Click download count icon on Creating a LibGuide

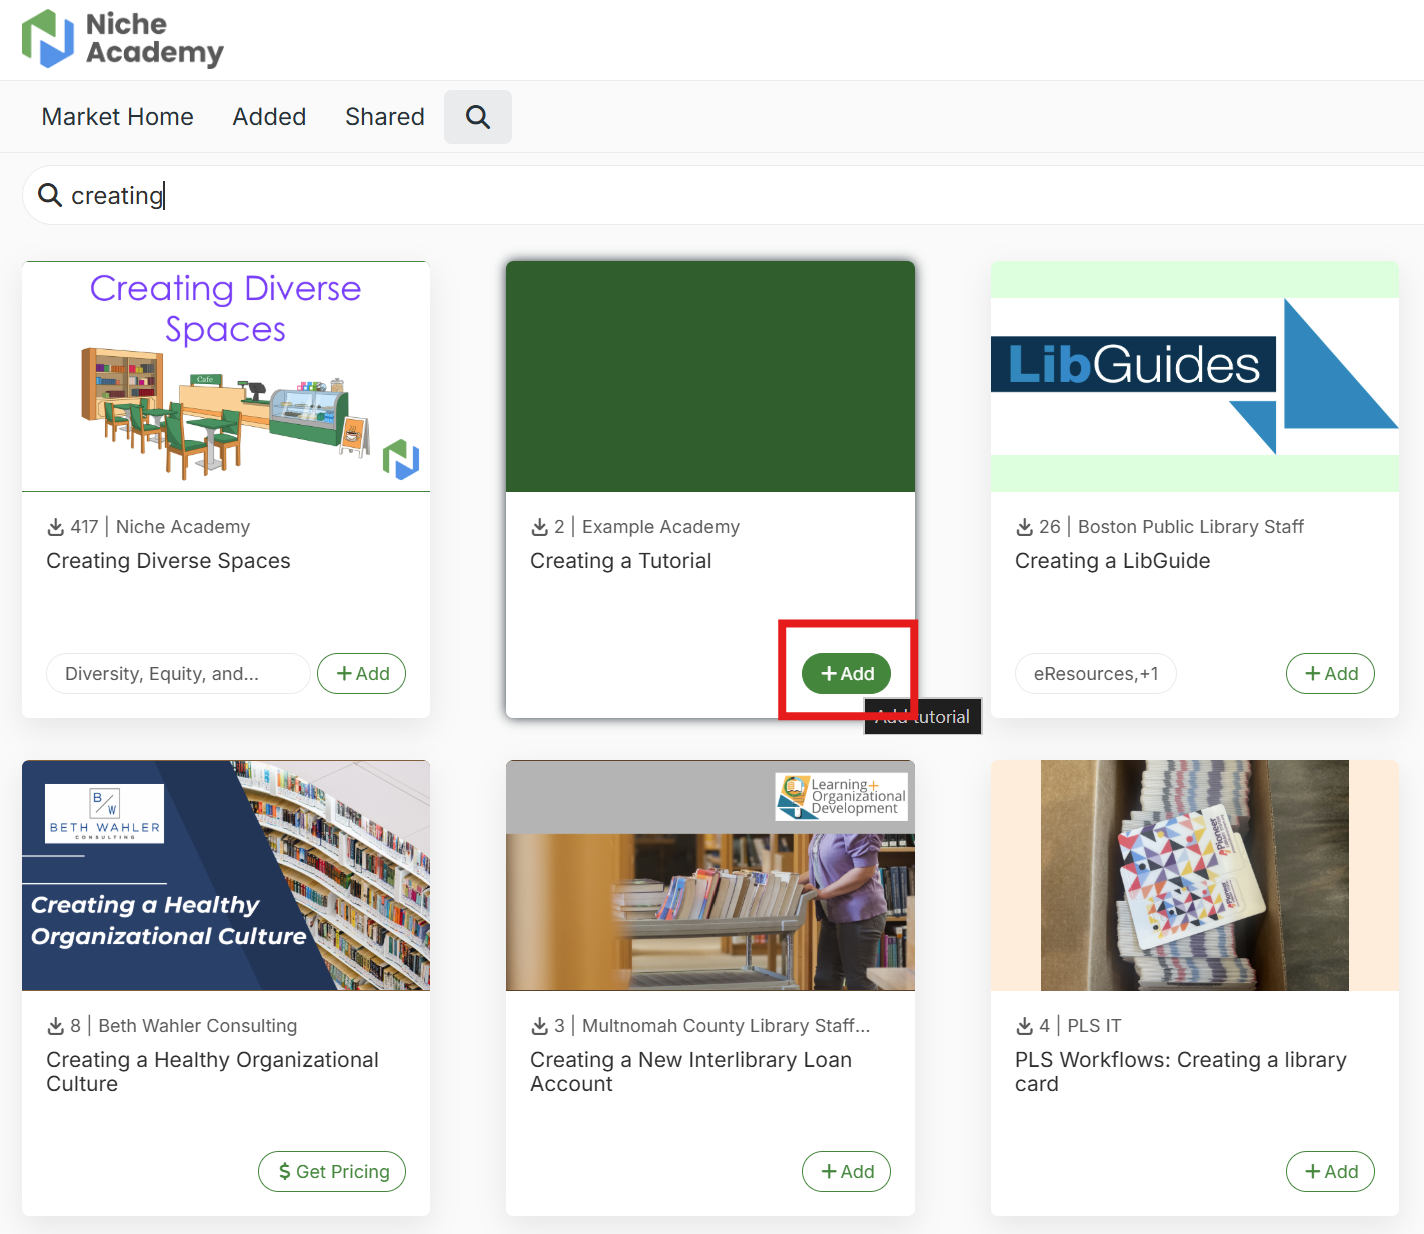point(1025,527)
